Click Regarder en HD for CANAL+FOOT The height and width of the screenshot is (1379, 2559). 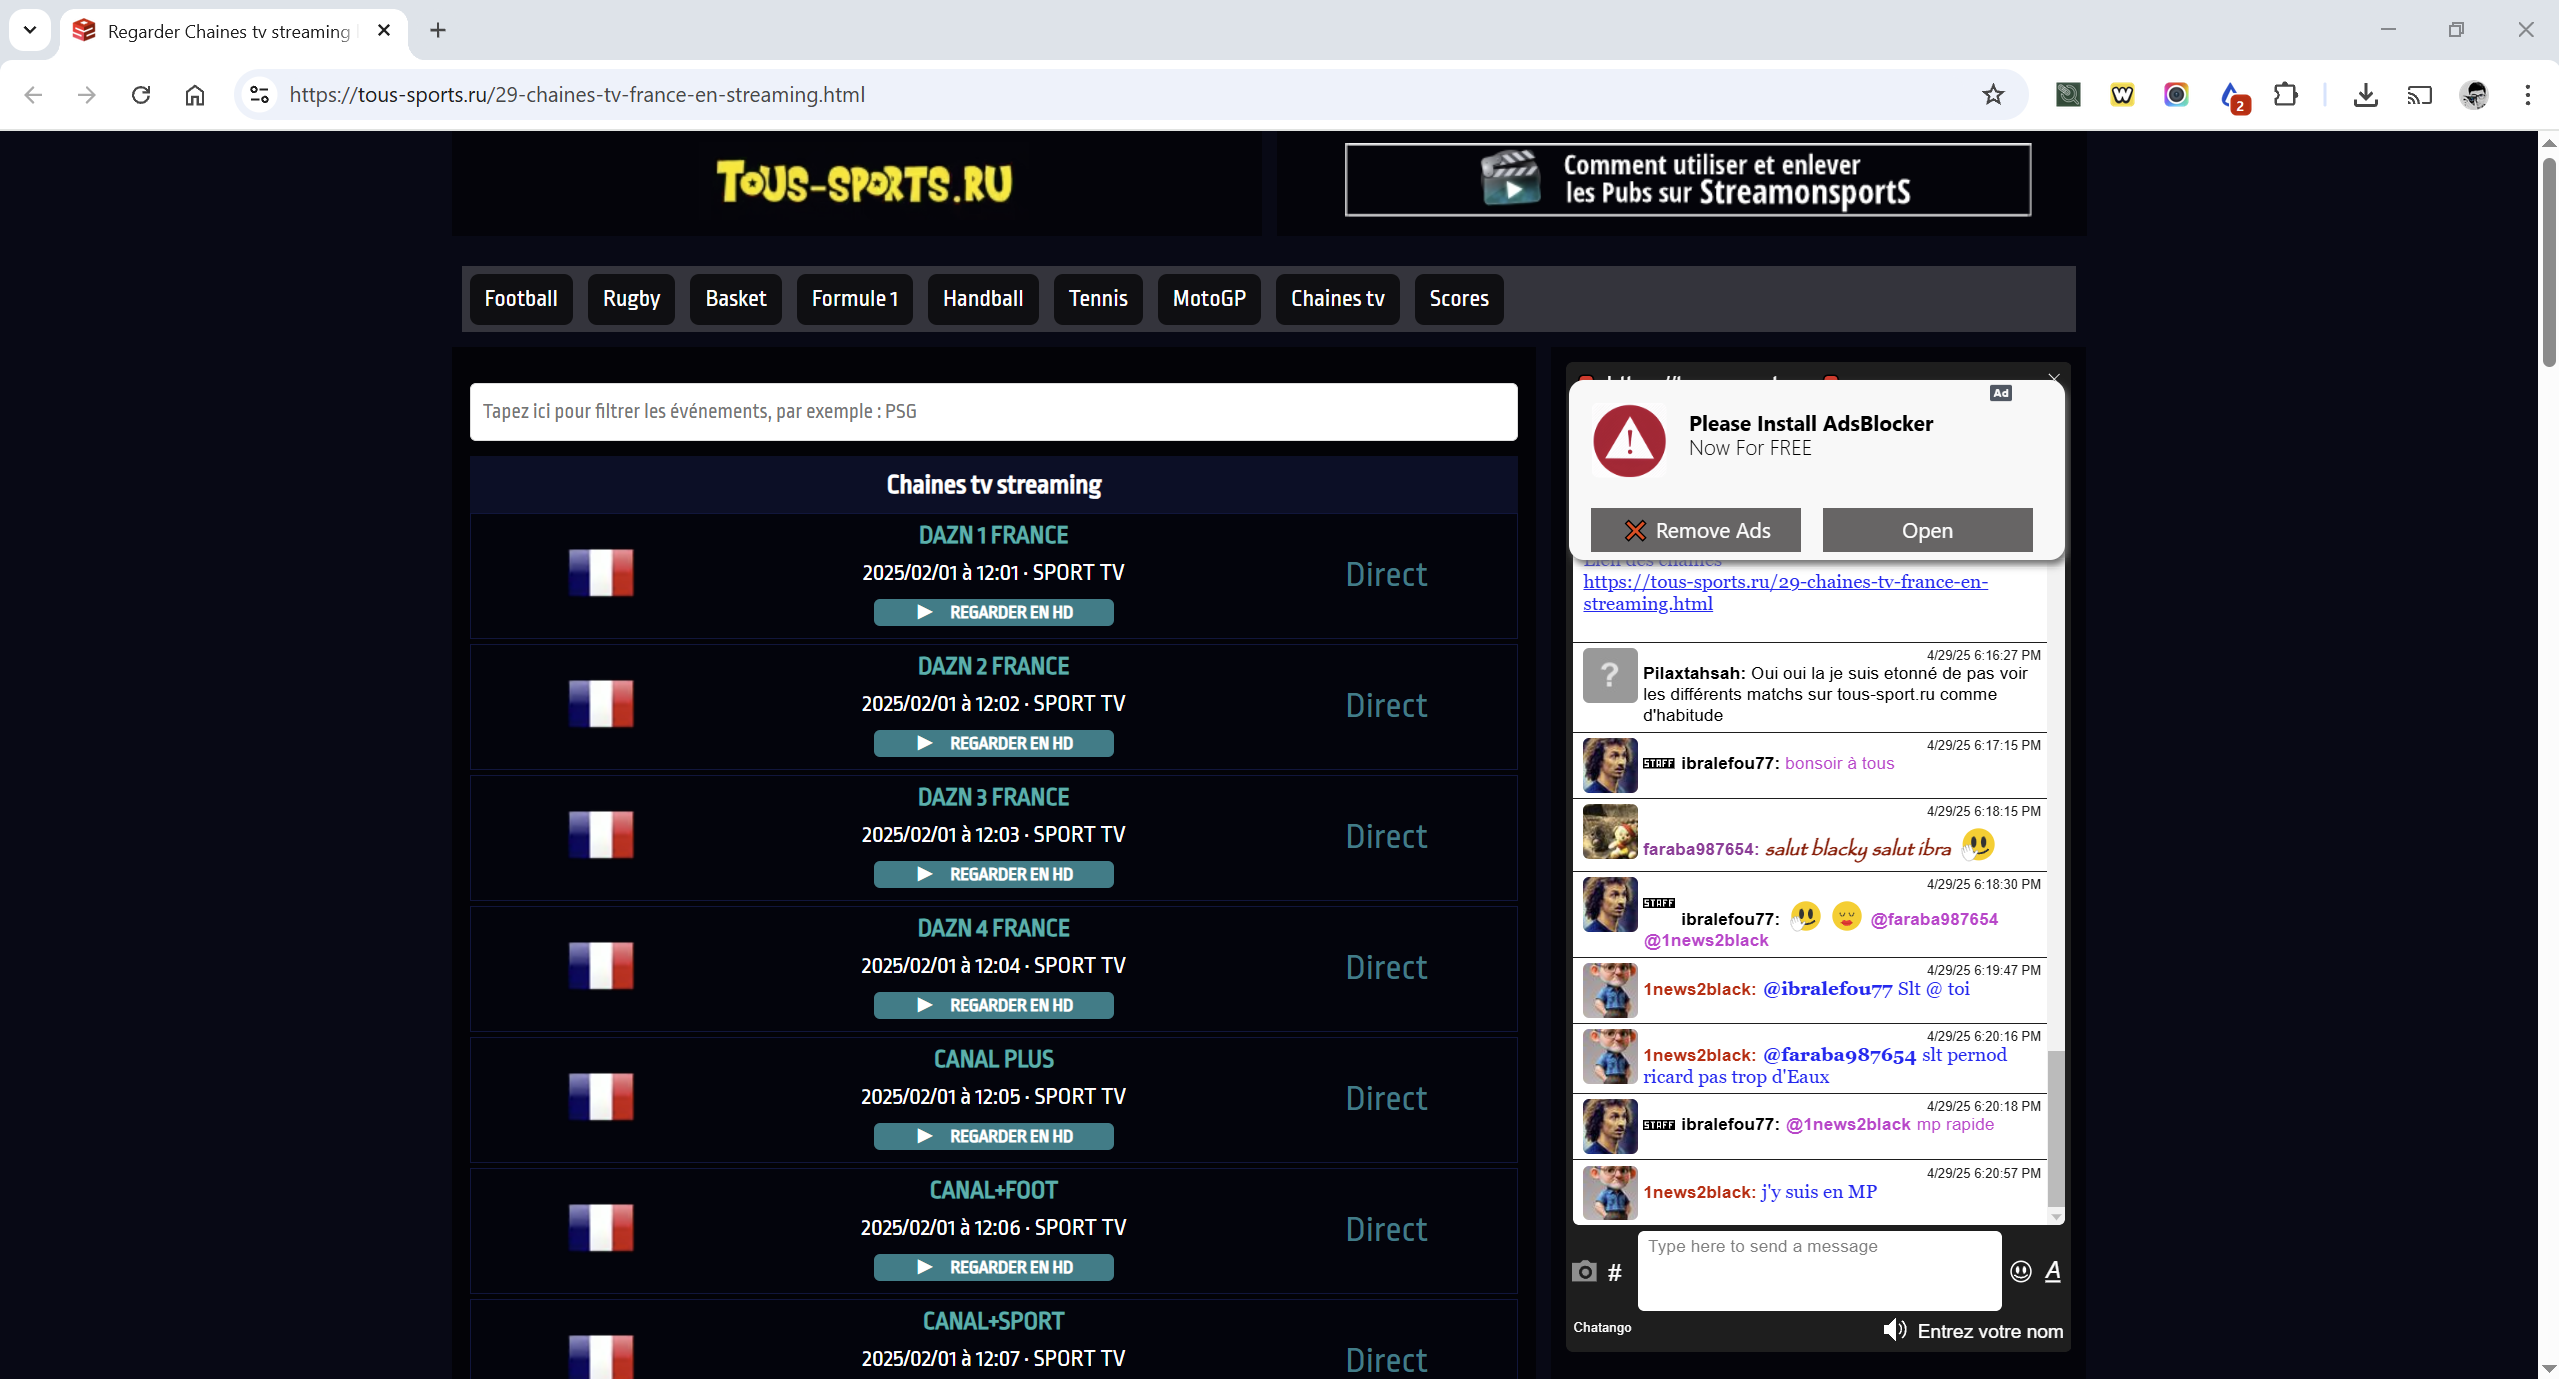[993, 1267]
